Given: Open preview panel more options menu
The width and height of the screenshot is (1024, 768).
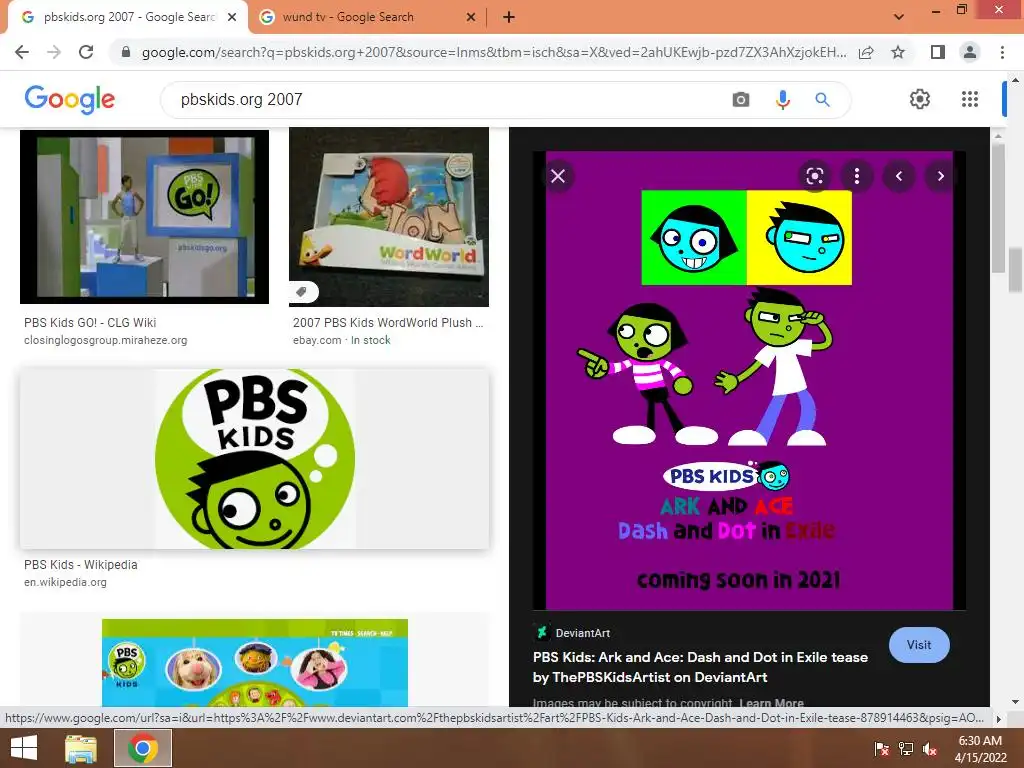Looking at the screenshot, I should [857, 176].
